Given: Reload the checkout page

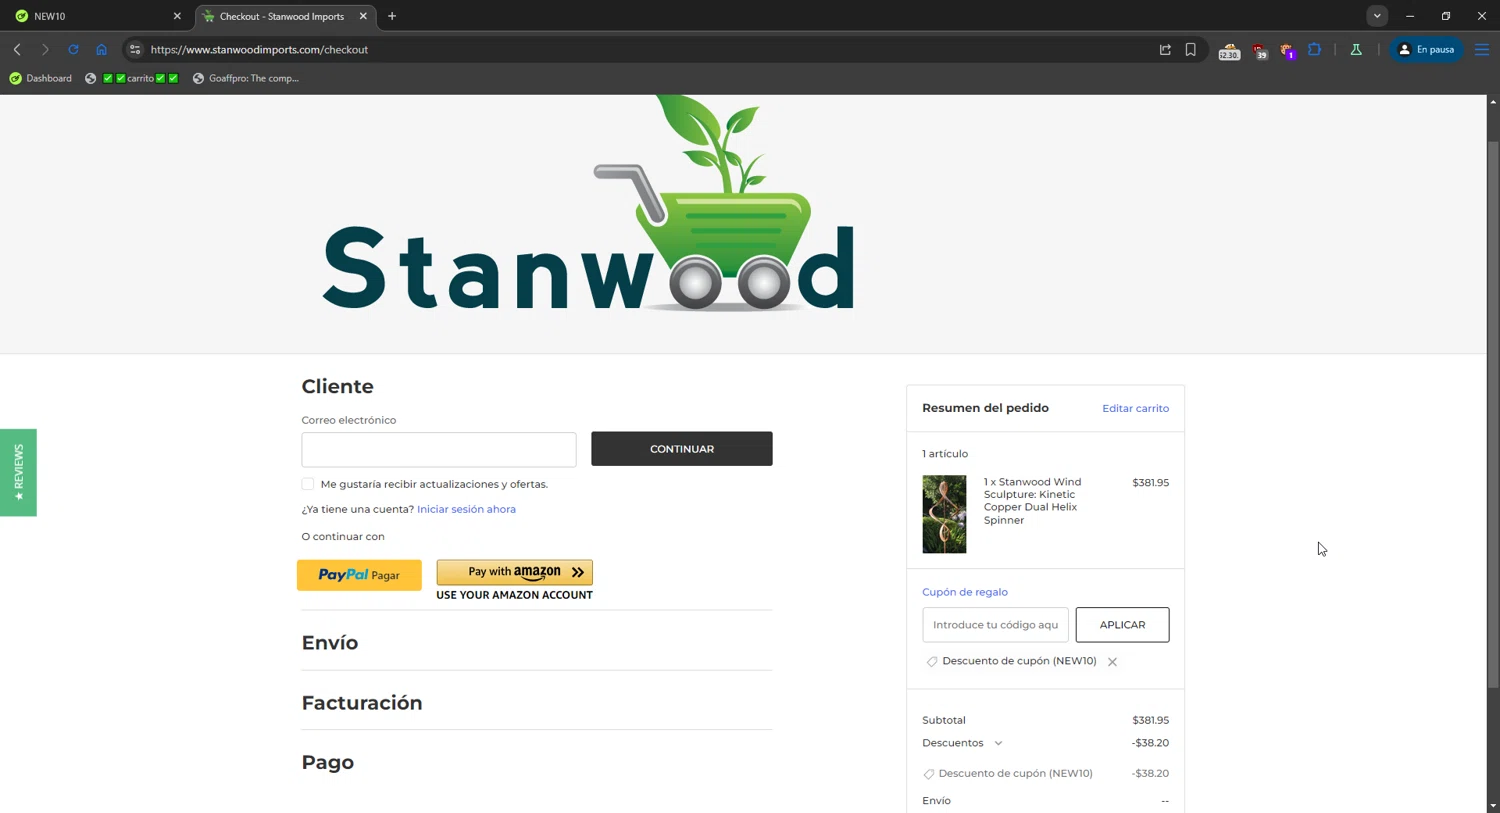Looking at the screenshot, I should point(73,49).
